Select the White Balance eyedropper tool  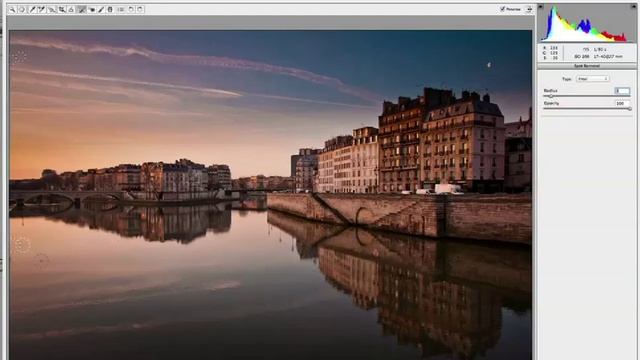(32, 9)
